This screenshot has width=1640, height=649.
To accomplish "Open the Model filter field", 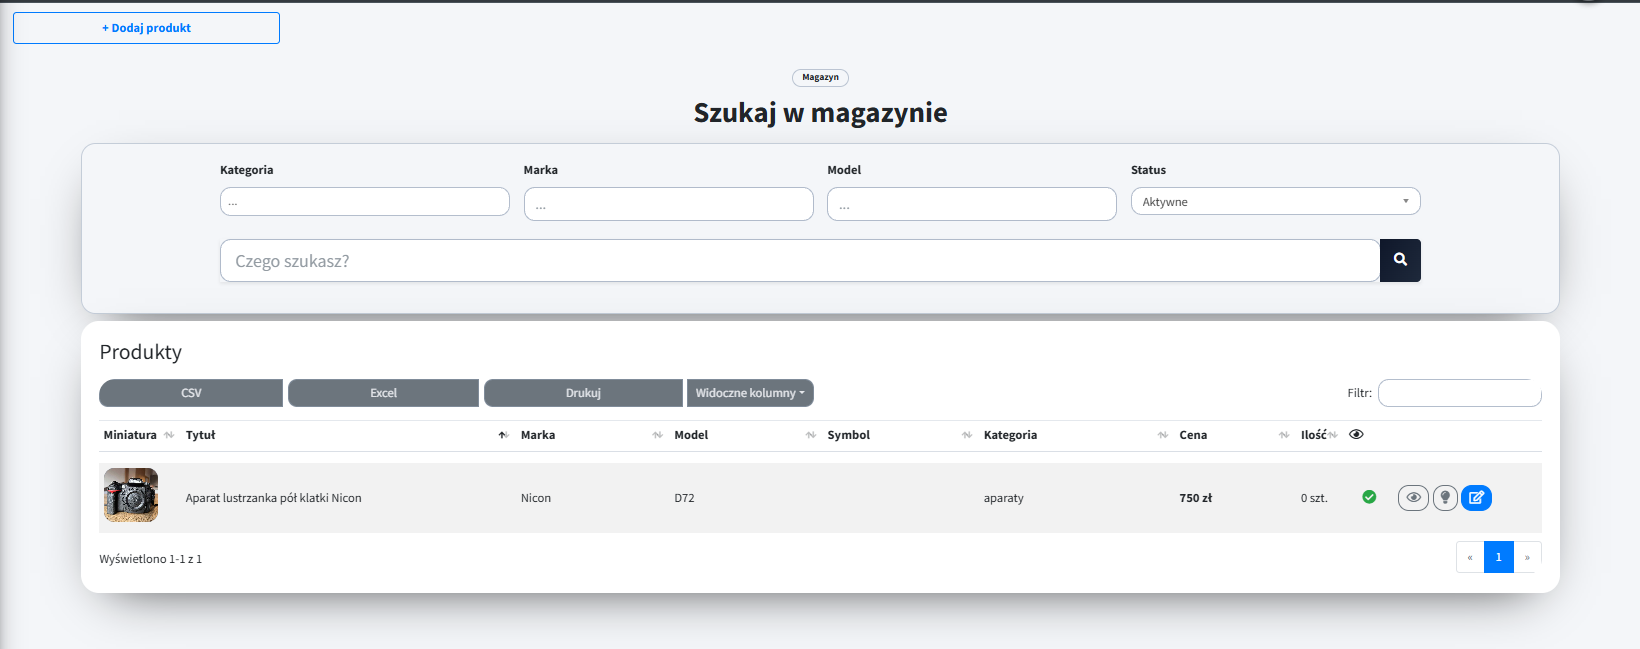I will click(x=972, y=204).
